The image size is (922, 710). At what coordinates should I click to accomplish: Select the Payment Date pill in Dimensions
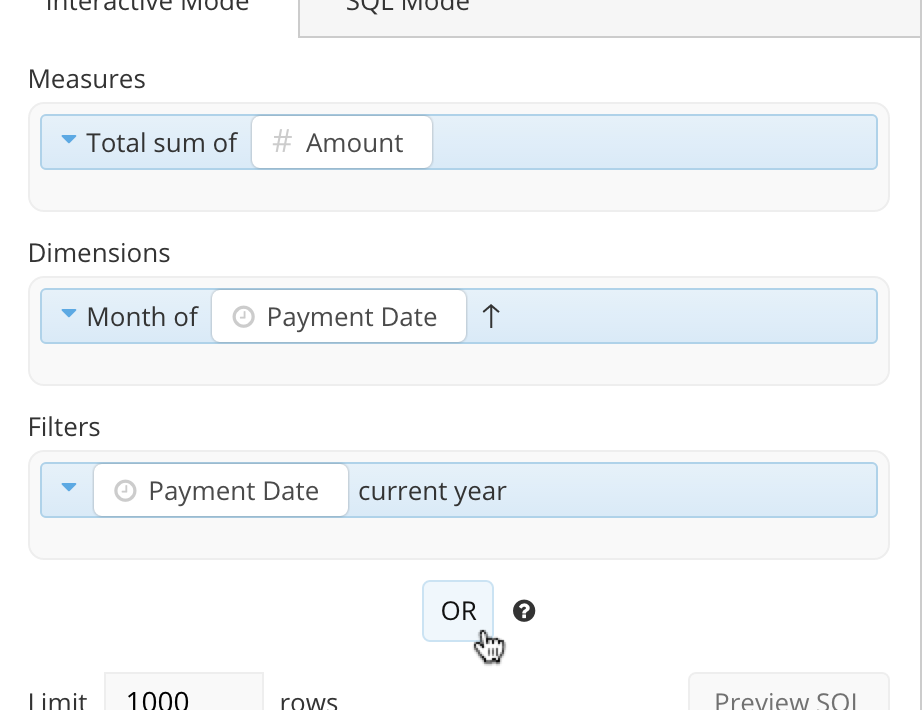[339, 317]
